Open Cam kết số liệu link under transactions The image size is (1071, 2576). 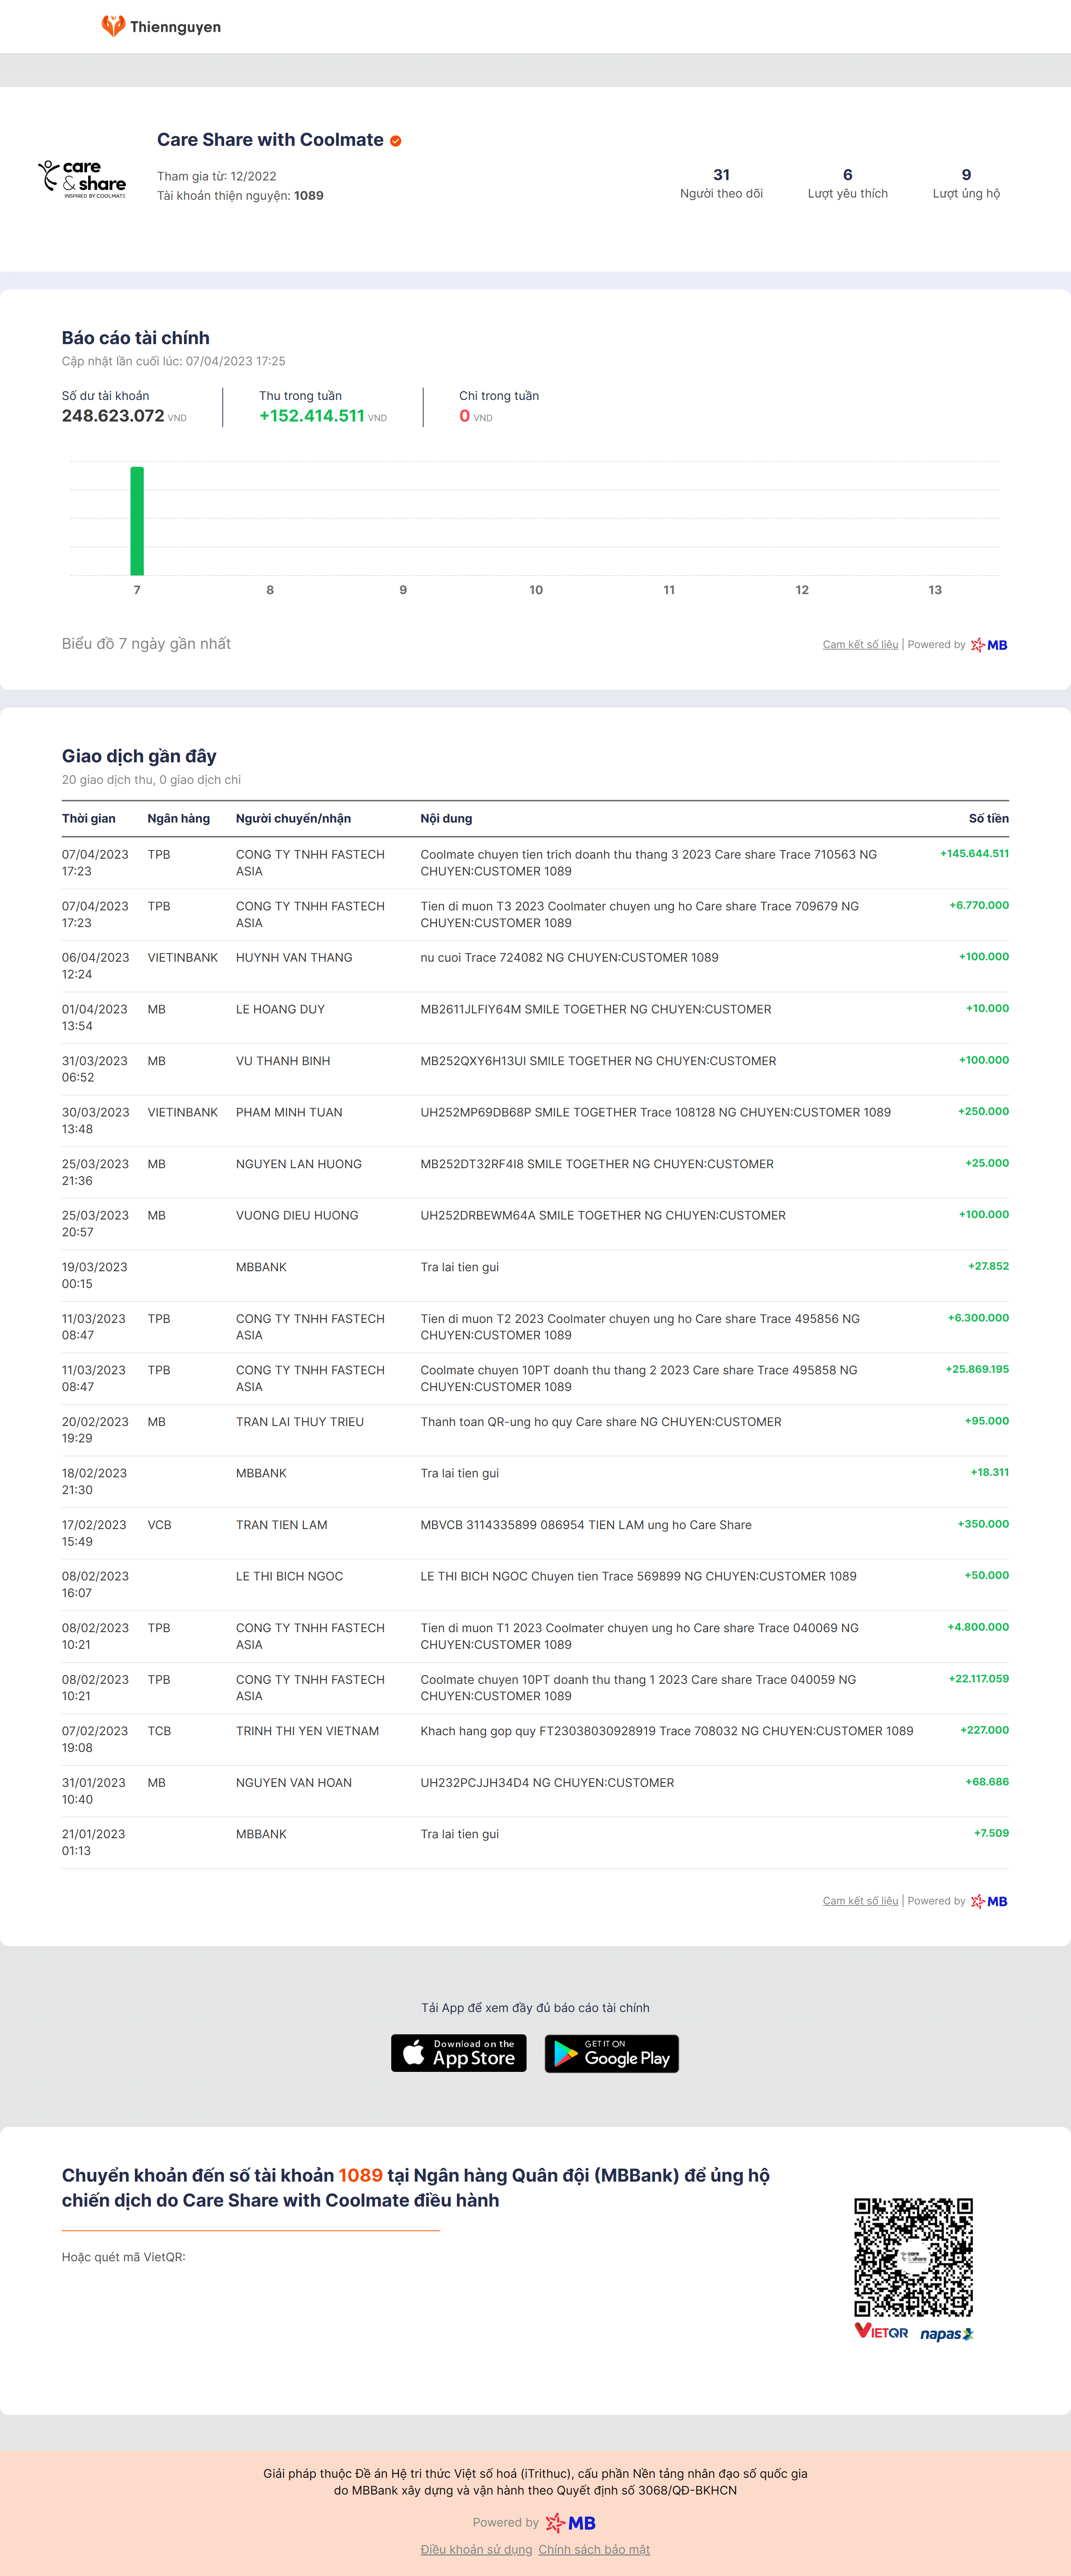point(860,1901)
